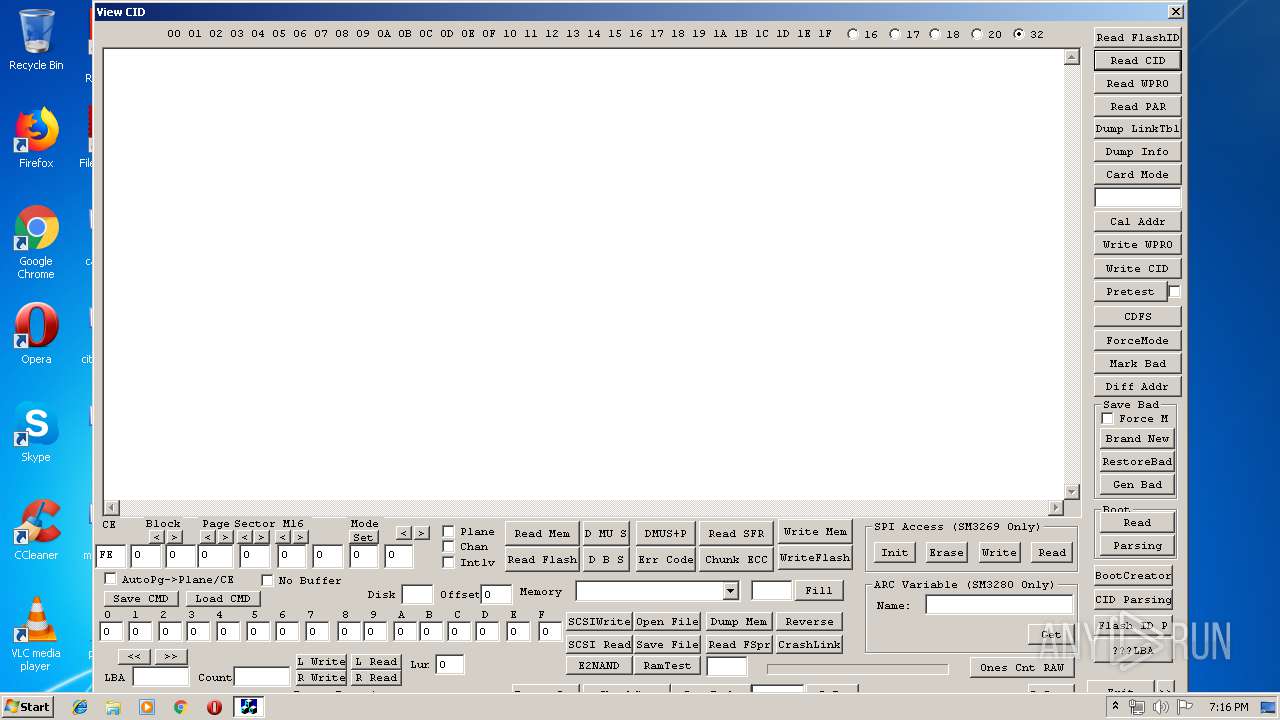The width and height of the screenshot is (1280, 720).
Task: Click the CID Parsing button
Action: tap(1134, 600)
